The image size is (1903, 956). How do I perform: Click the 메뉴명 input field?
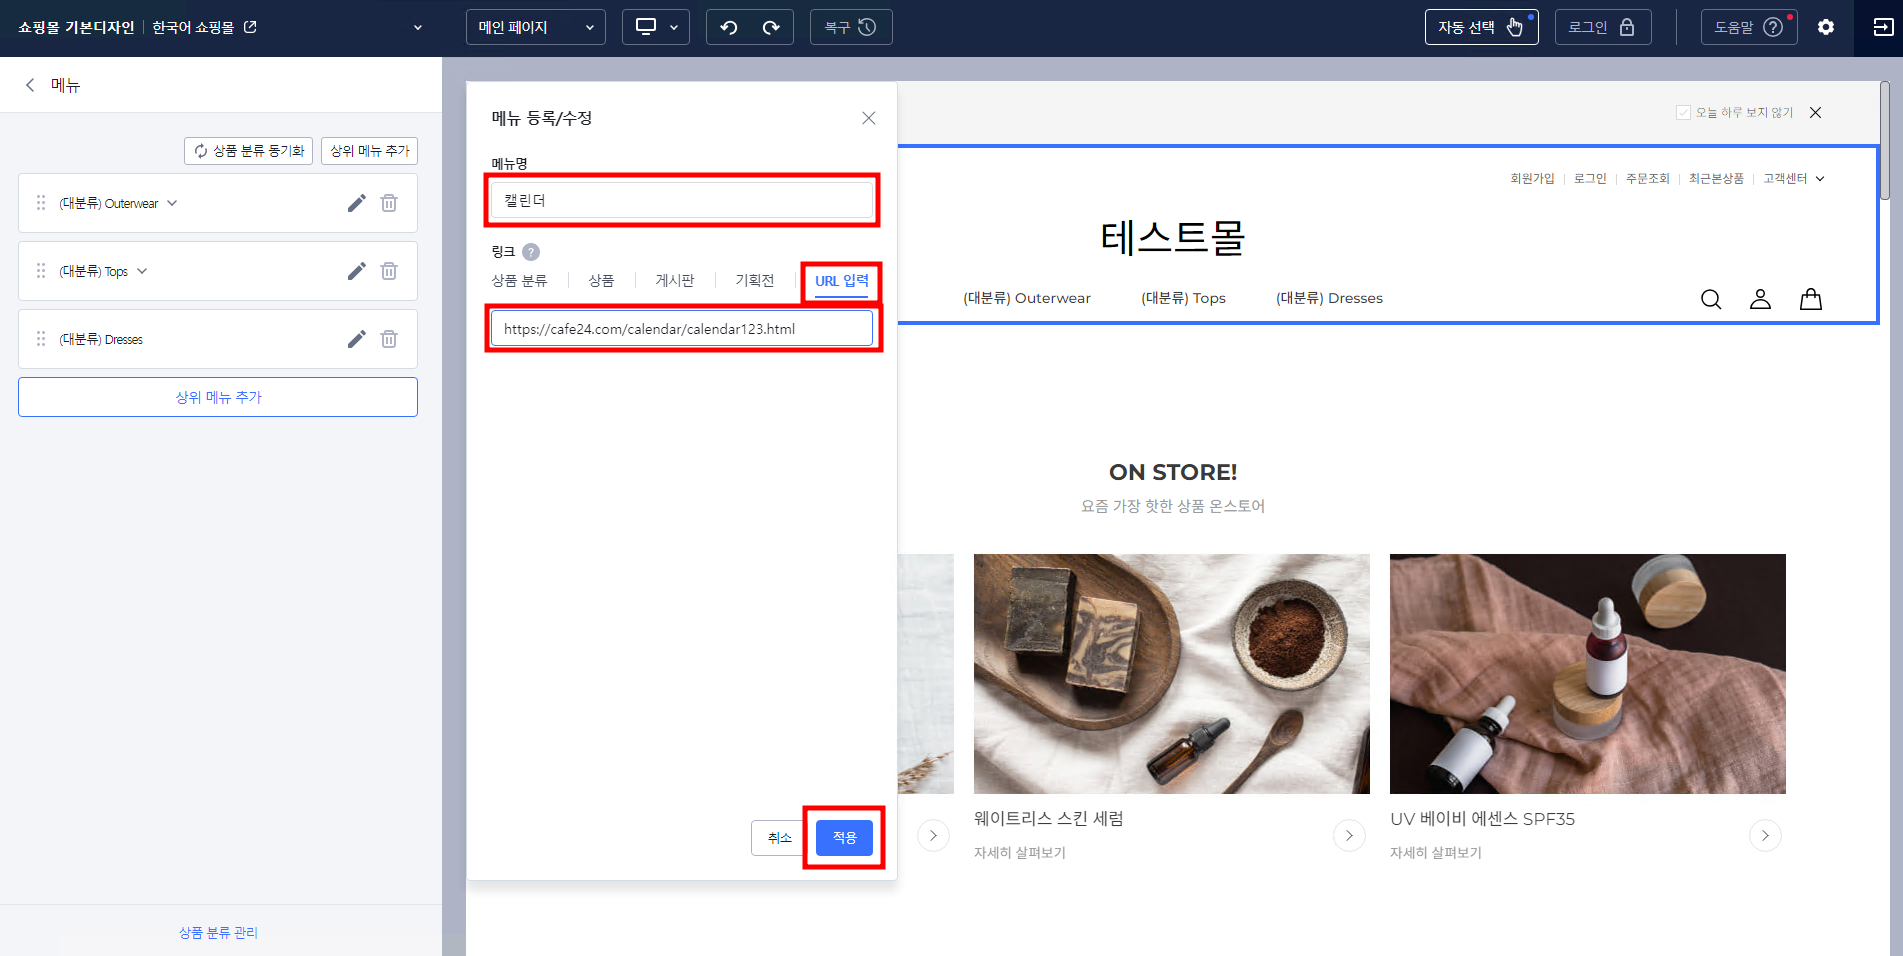tap(682, 200)
